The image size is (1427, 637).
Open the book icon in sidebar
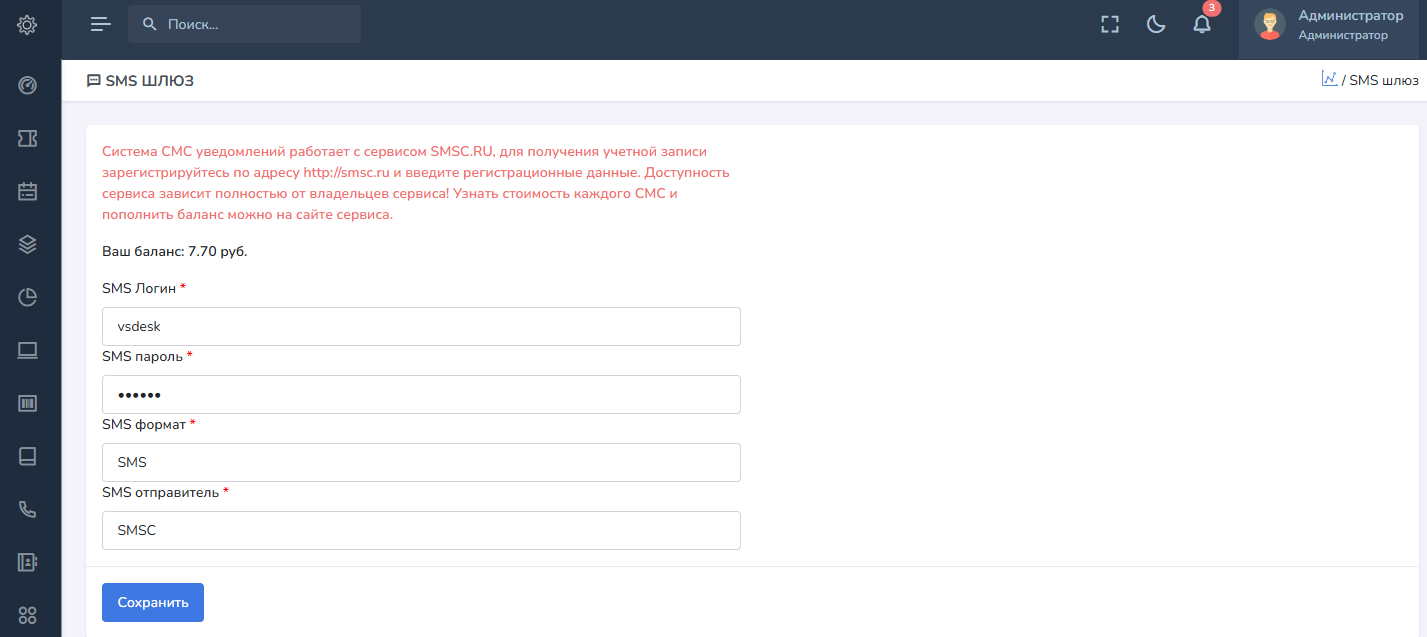click(27, 456)
